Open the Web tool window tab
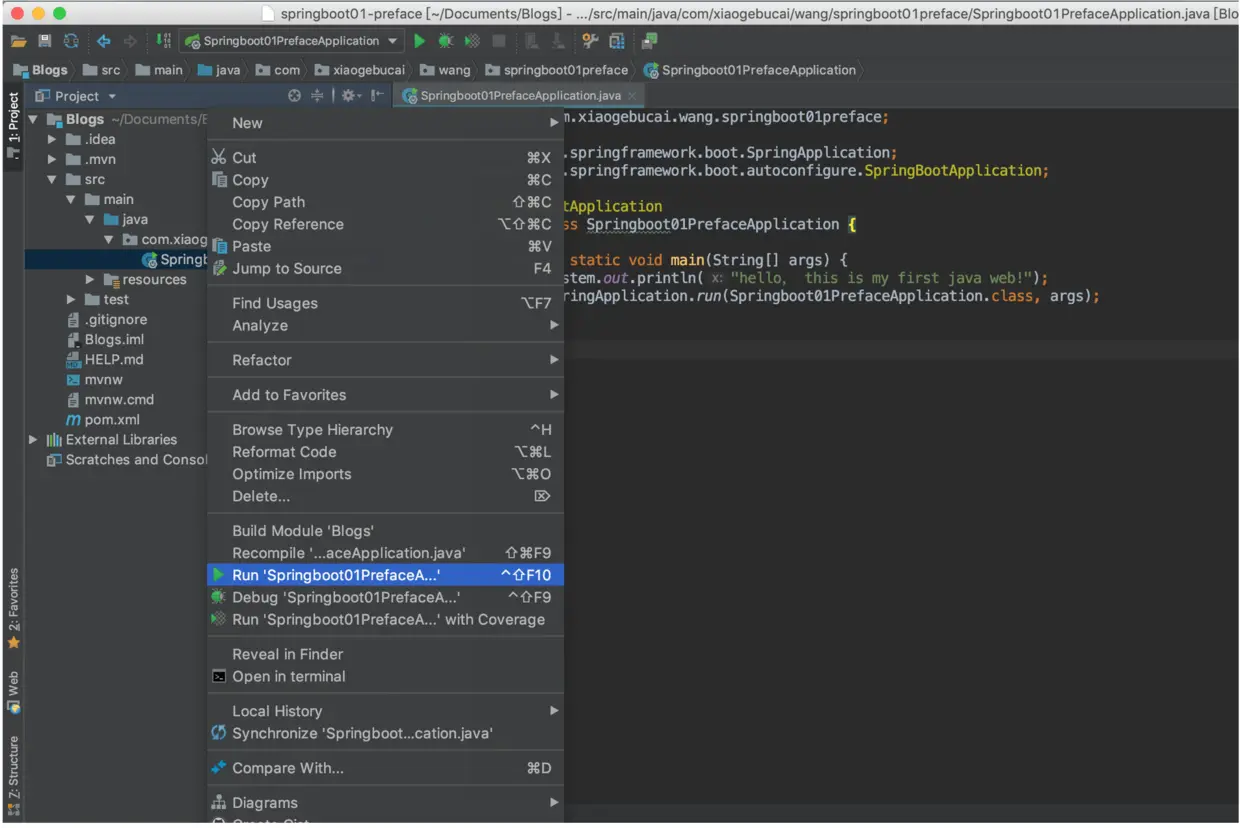 [13, 692]
